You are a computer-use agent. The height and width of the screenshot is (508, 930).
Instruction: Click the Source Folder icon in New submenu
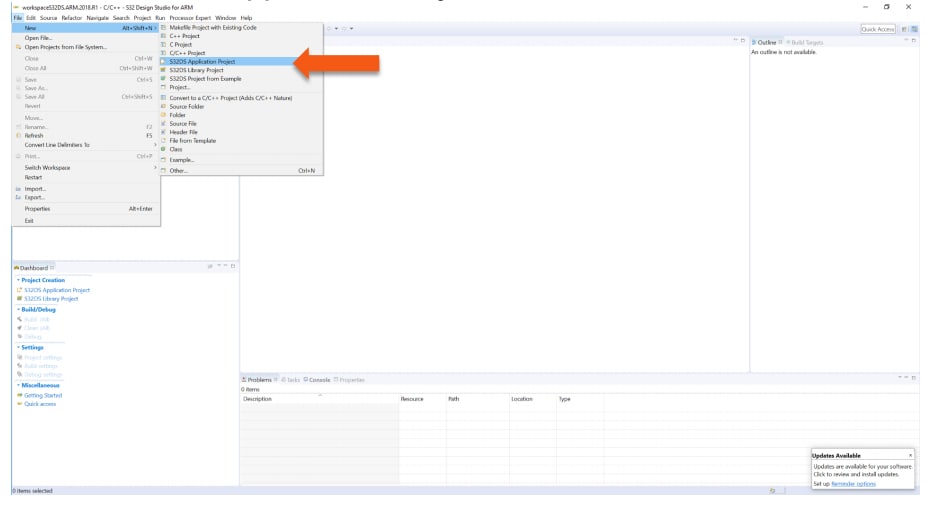click(x=164, y=106)
